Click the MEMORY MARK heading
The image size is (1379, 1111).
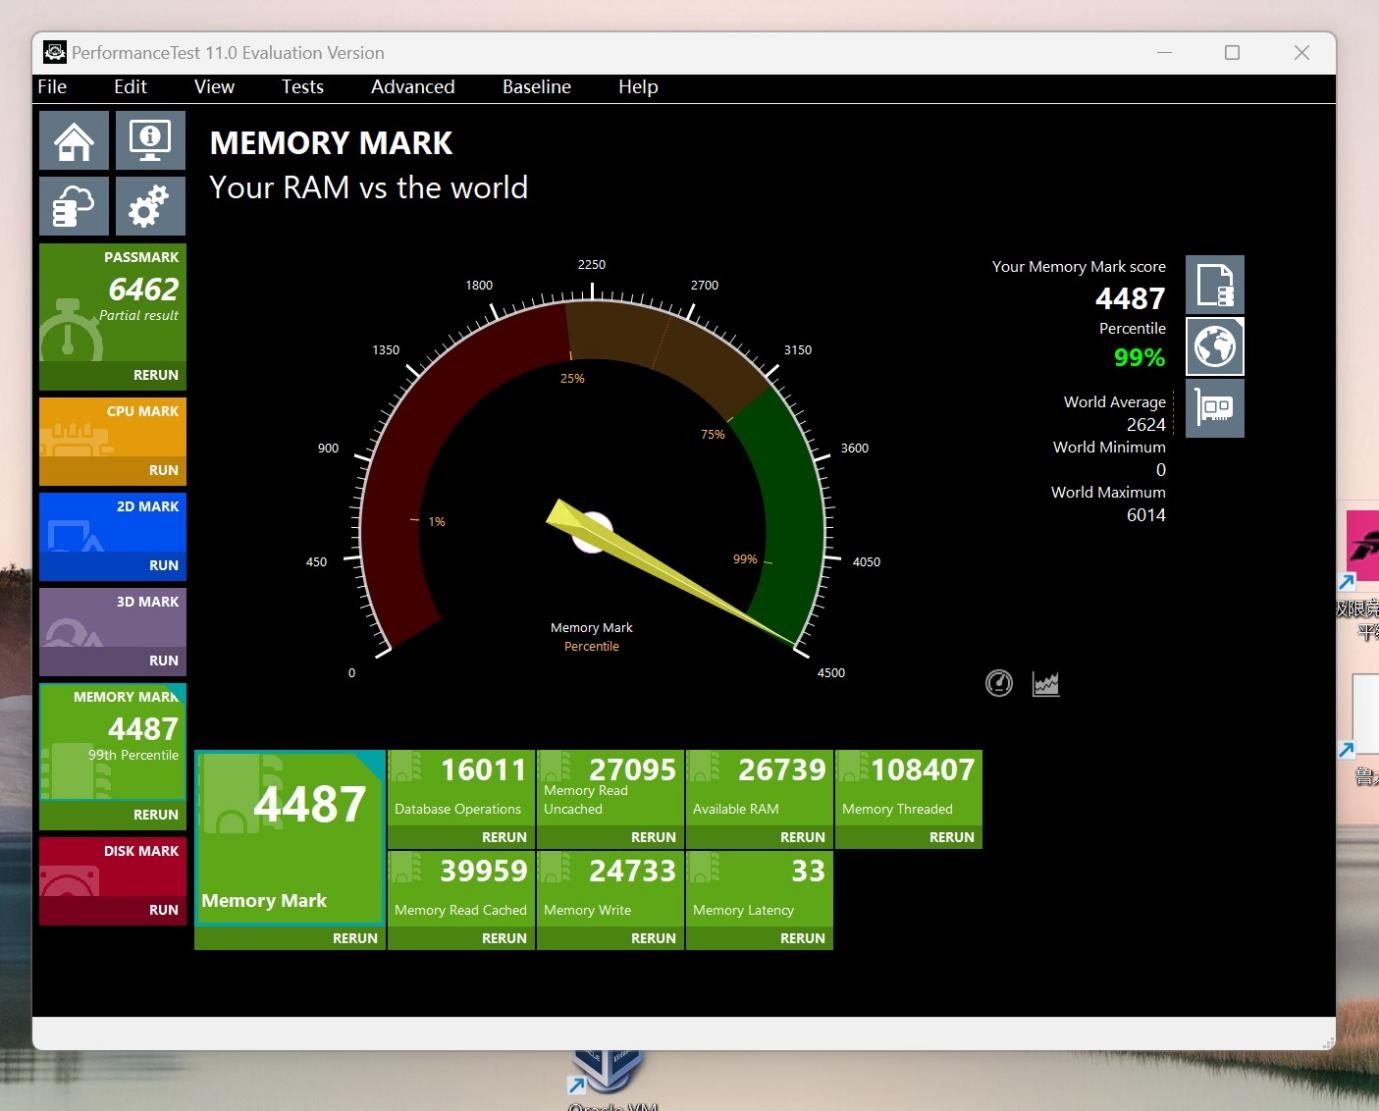(331, 143)
